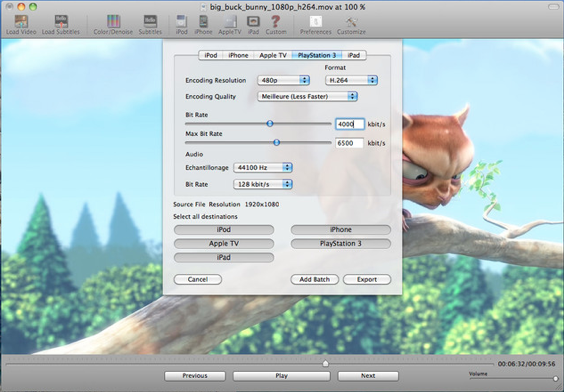This screenshot has height=392, width=564.
Task: Open the Echantillonage 44100 Hz dropdown
Action: (x=263, y=168)
